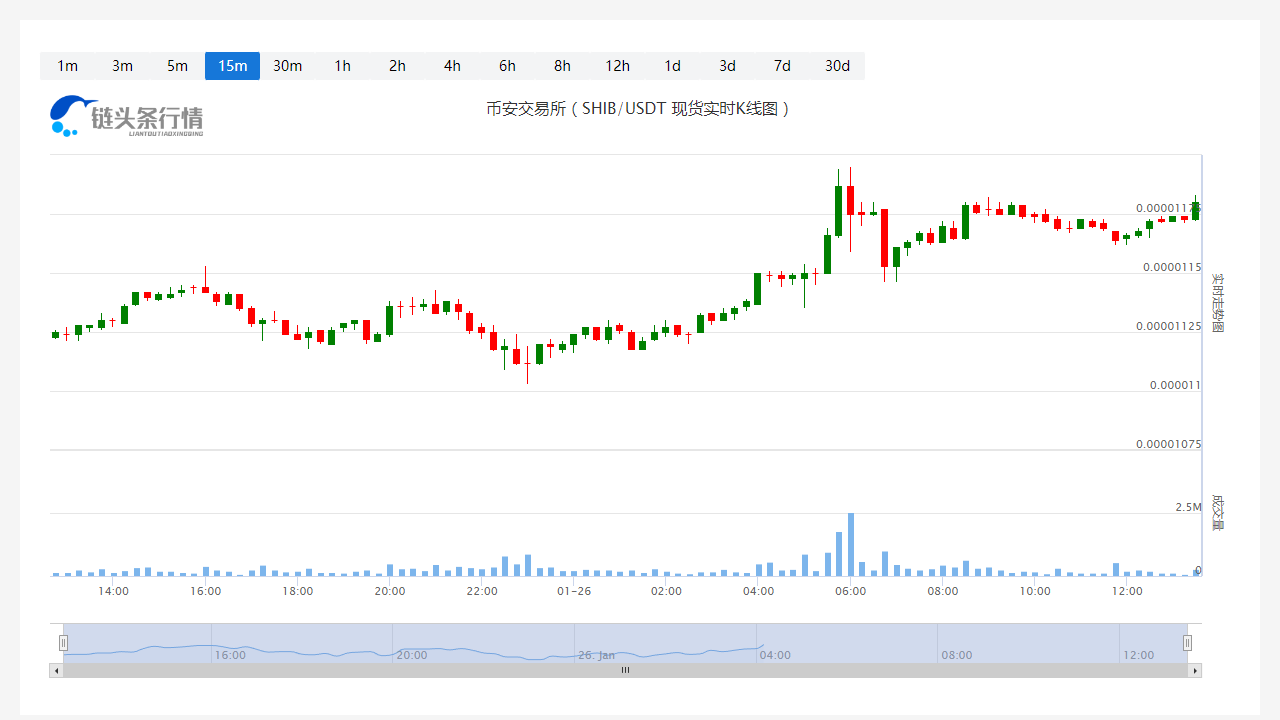Select the 5m interval tab
The width and height of the screenshot is (1280, 720).
pyautogui.click(x=177, y=66)
